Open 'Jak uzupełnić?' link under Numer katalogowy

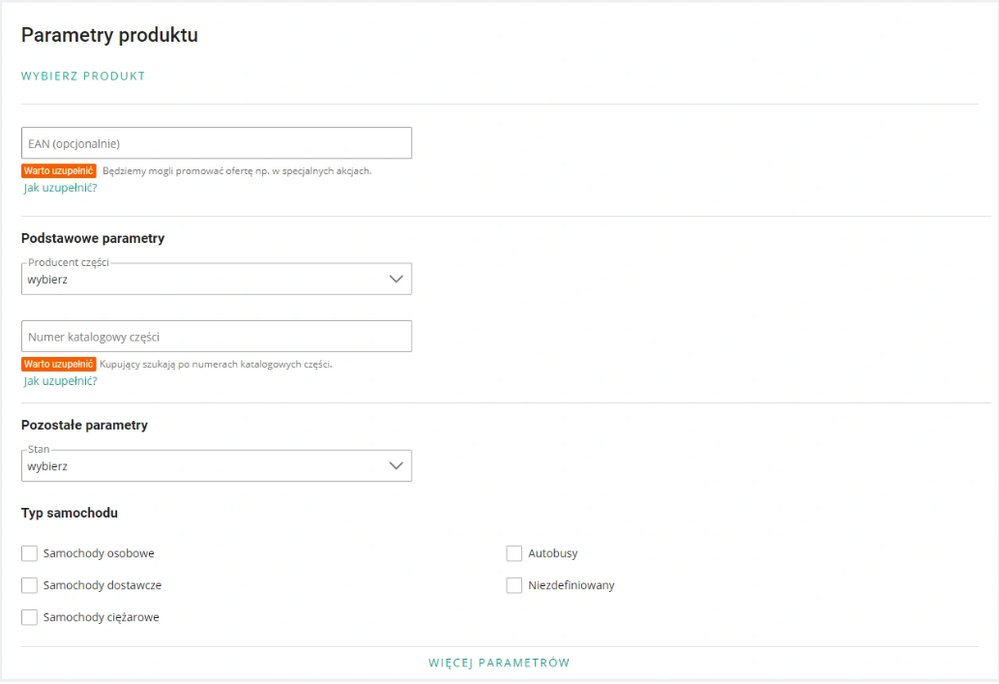pos(61,381)
